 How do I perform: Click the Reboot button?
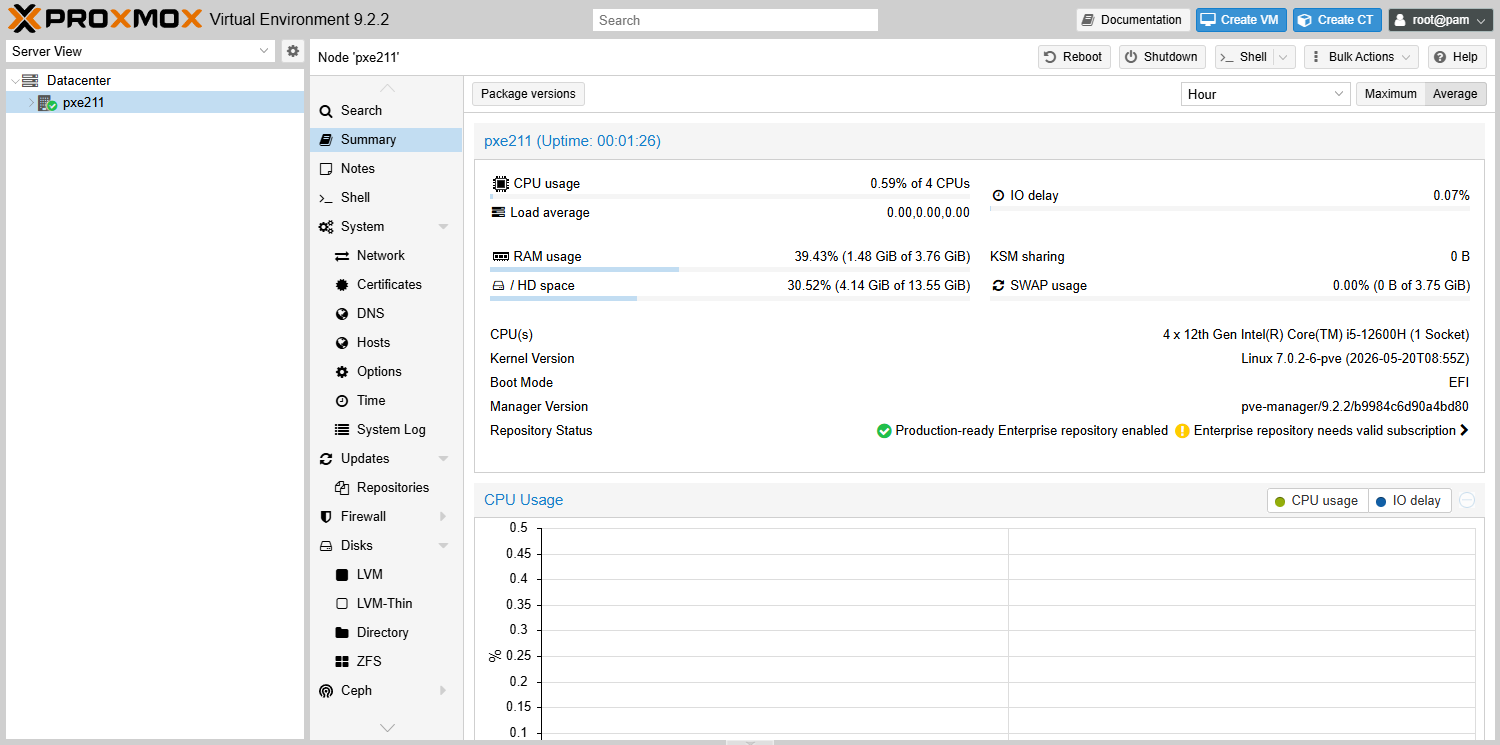[x=1073, y=57]
